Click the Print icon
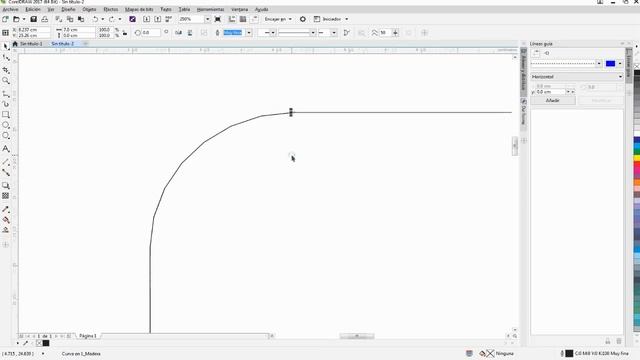This screenshot has height=360, width=640. (x=44, y=19)
